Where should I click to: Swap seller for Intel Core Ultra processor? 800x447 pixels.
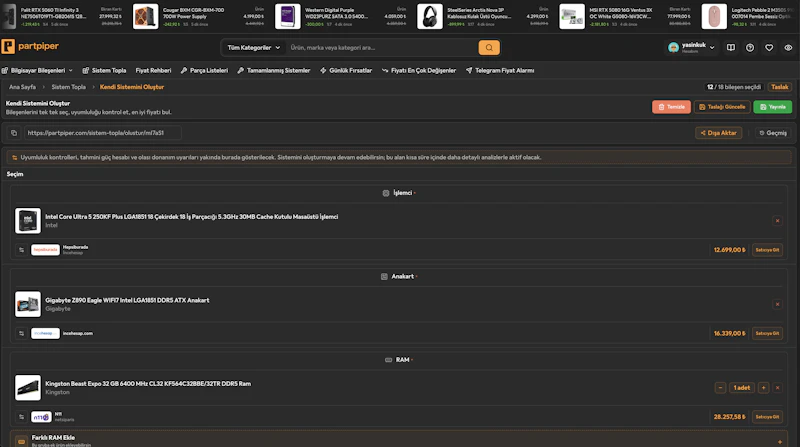point(21,250)
